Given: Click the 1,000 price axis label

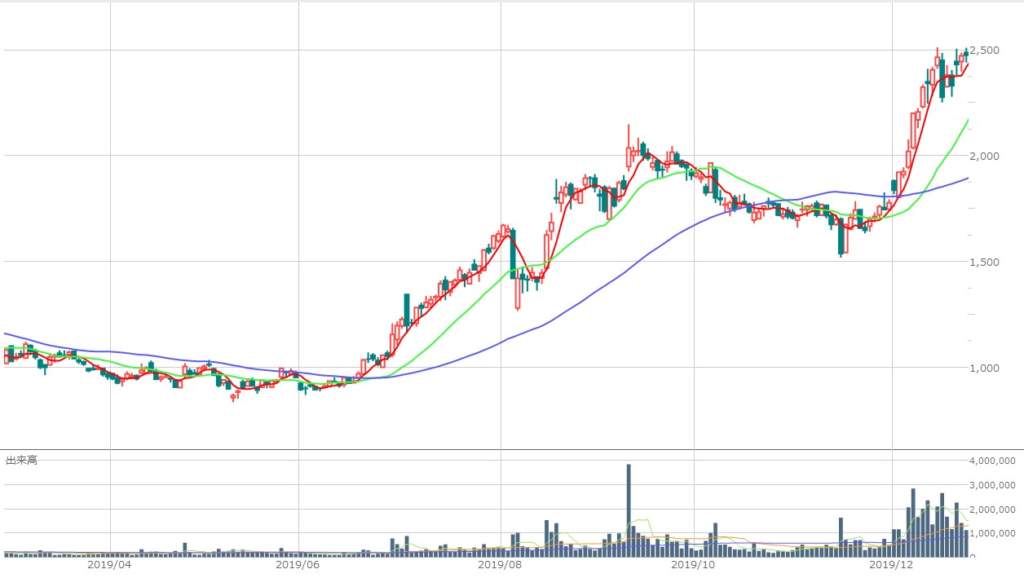Looking at the screenshot, I should click(x=984, y=368).
